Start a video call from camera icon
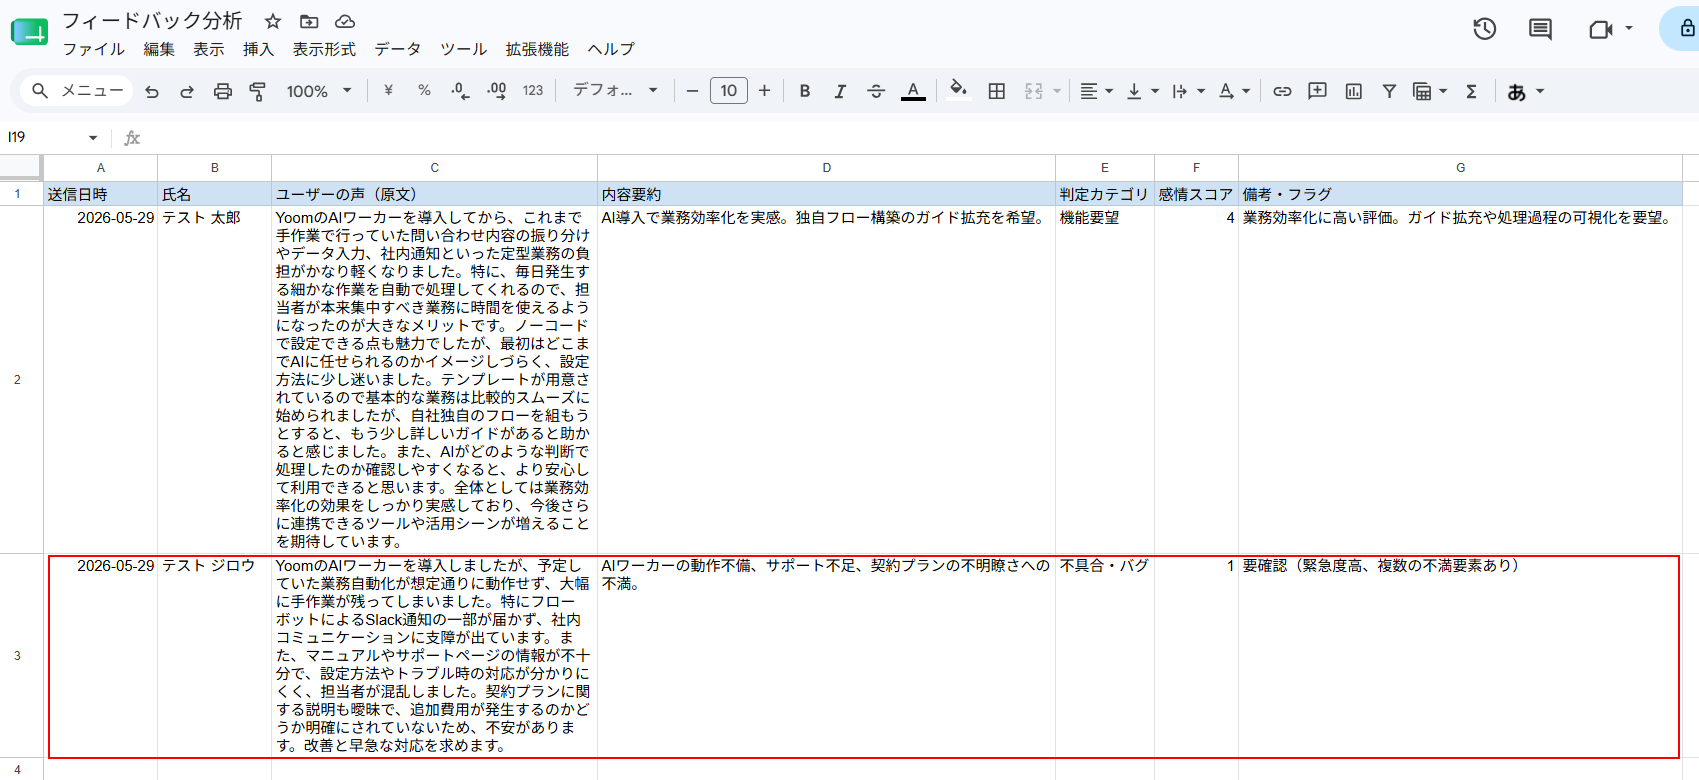This screenshot has width=1699, height=780. pos(1601,29)
